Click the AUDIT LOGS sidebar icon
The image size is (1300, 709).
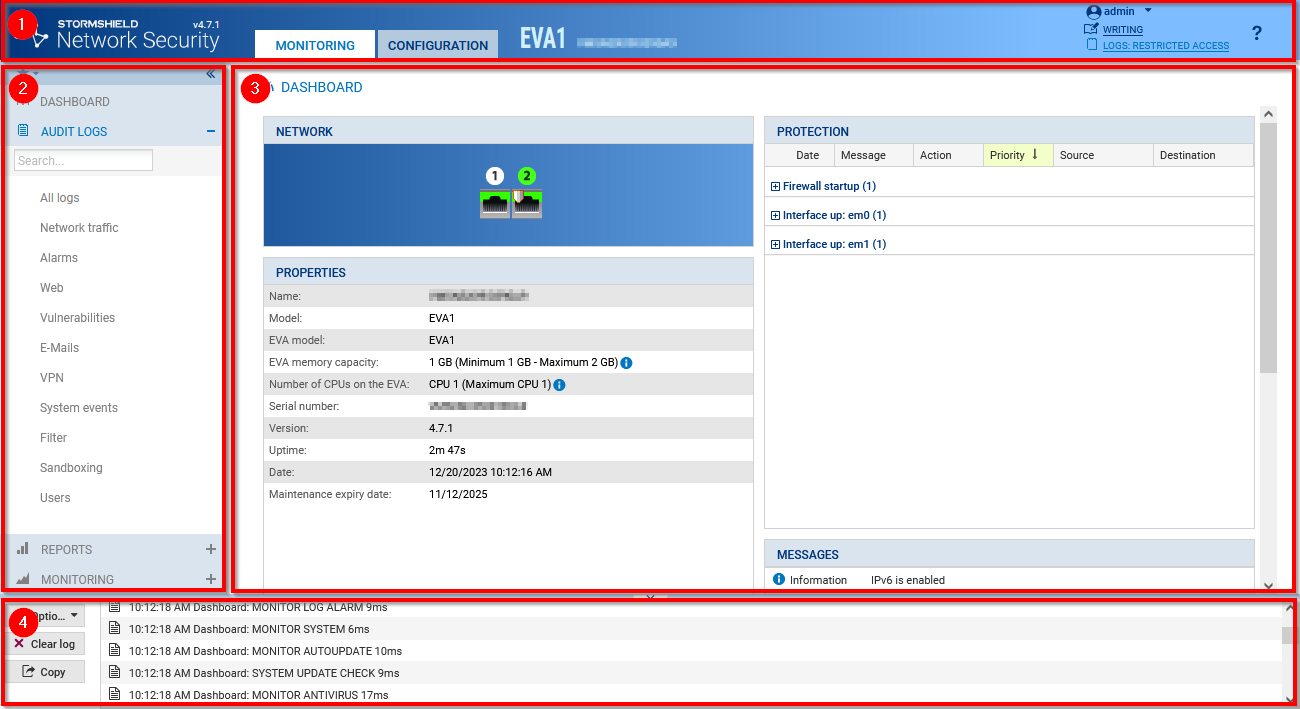(22, 130)
